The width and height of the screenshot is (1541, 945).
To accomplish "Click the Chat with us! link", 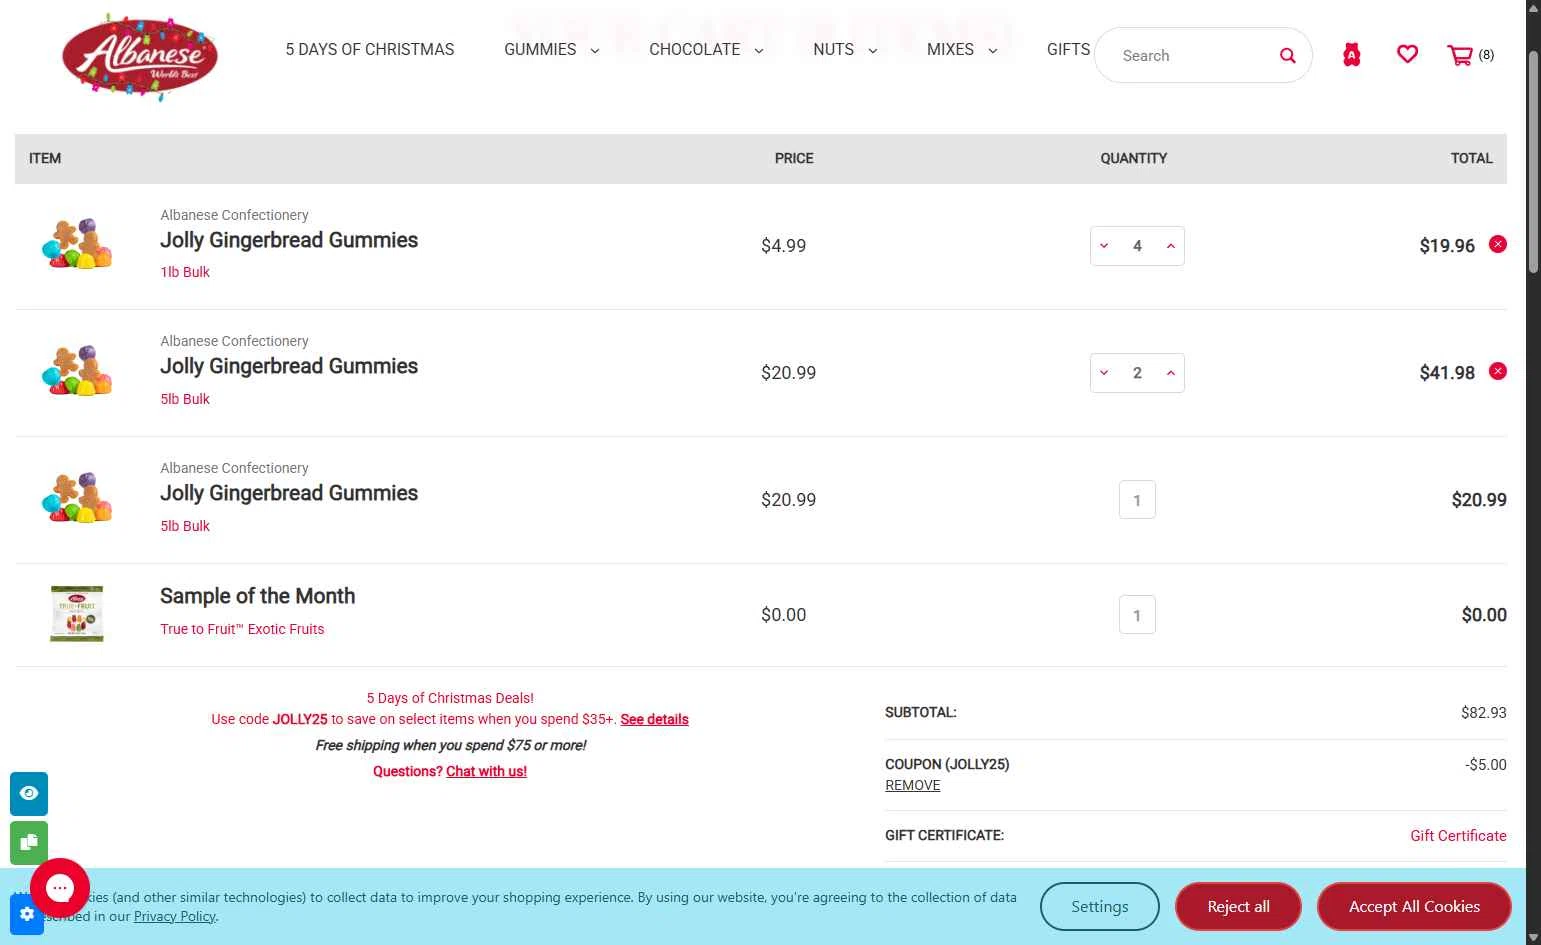I will click(486, 771).
